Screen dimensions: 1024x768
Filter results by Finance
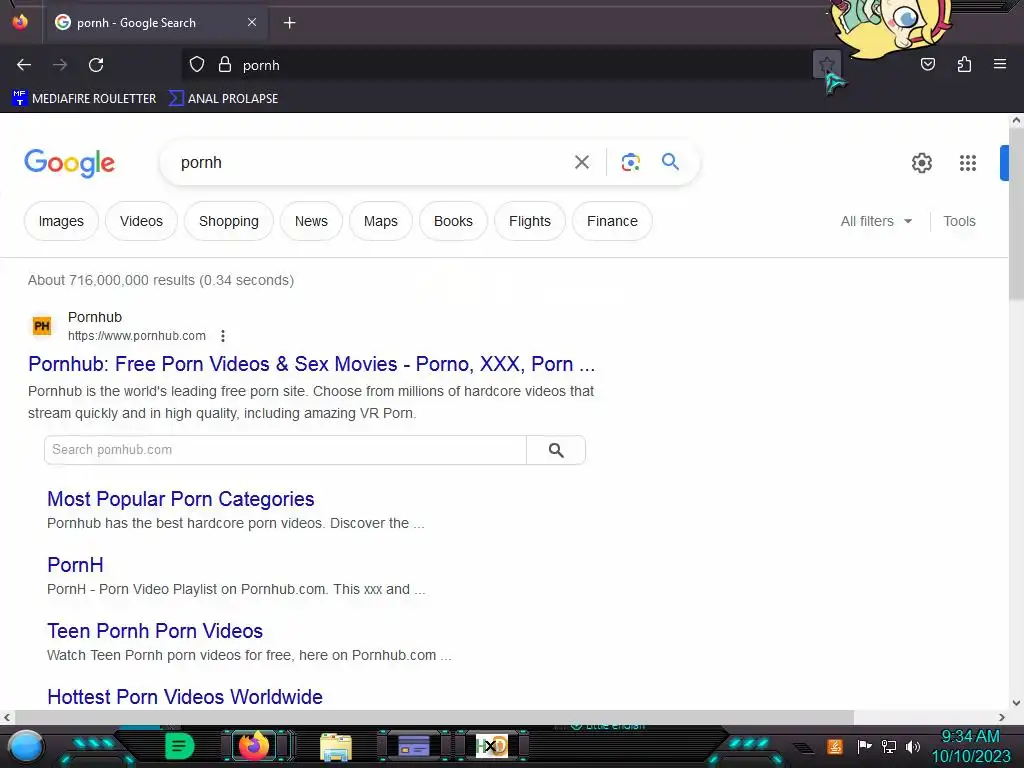612,221
